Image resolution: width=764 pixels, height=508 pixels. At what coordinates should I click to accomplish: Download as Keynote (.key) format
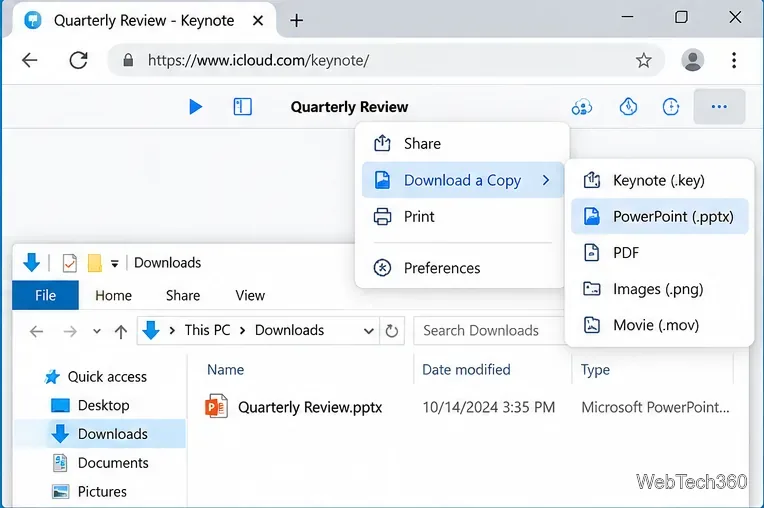point(659,180)
